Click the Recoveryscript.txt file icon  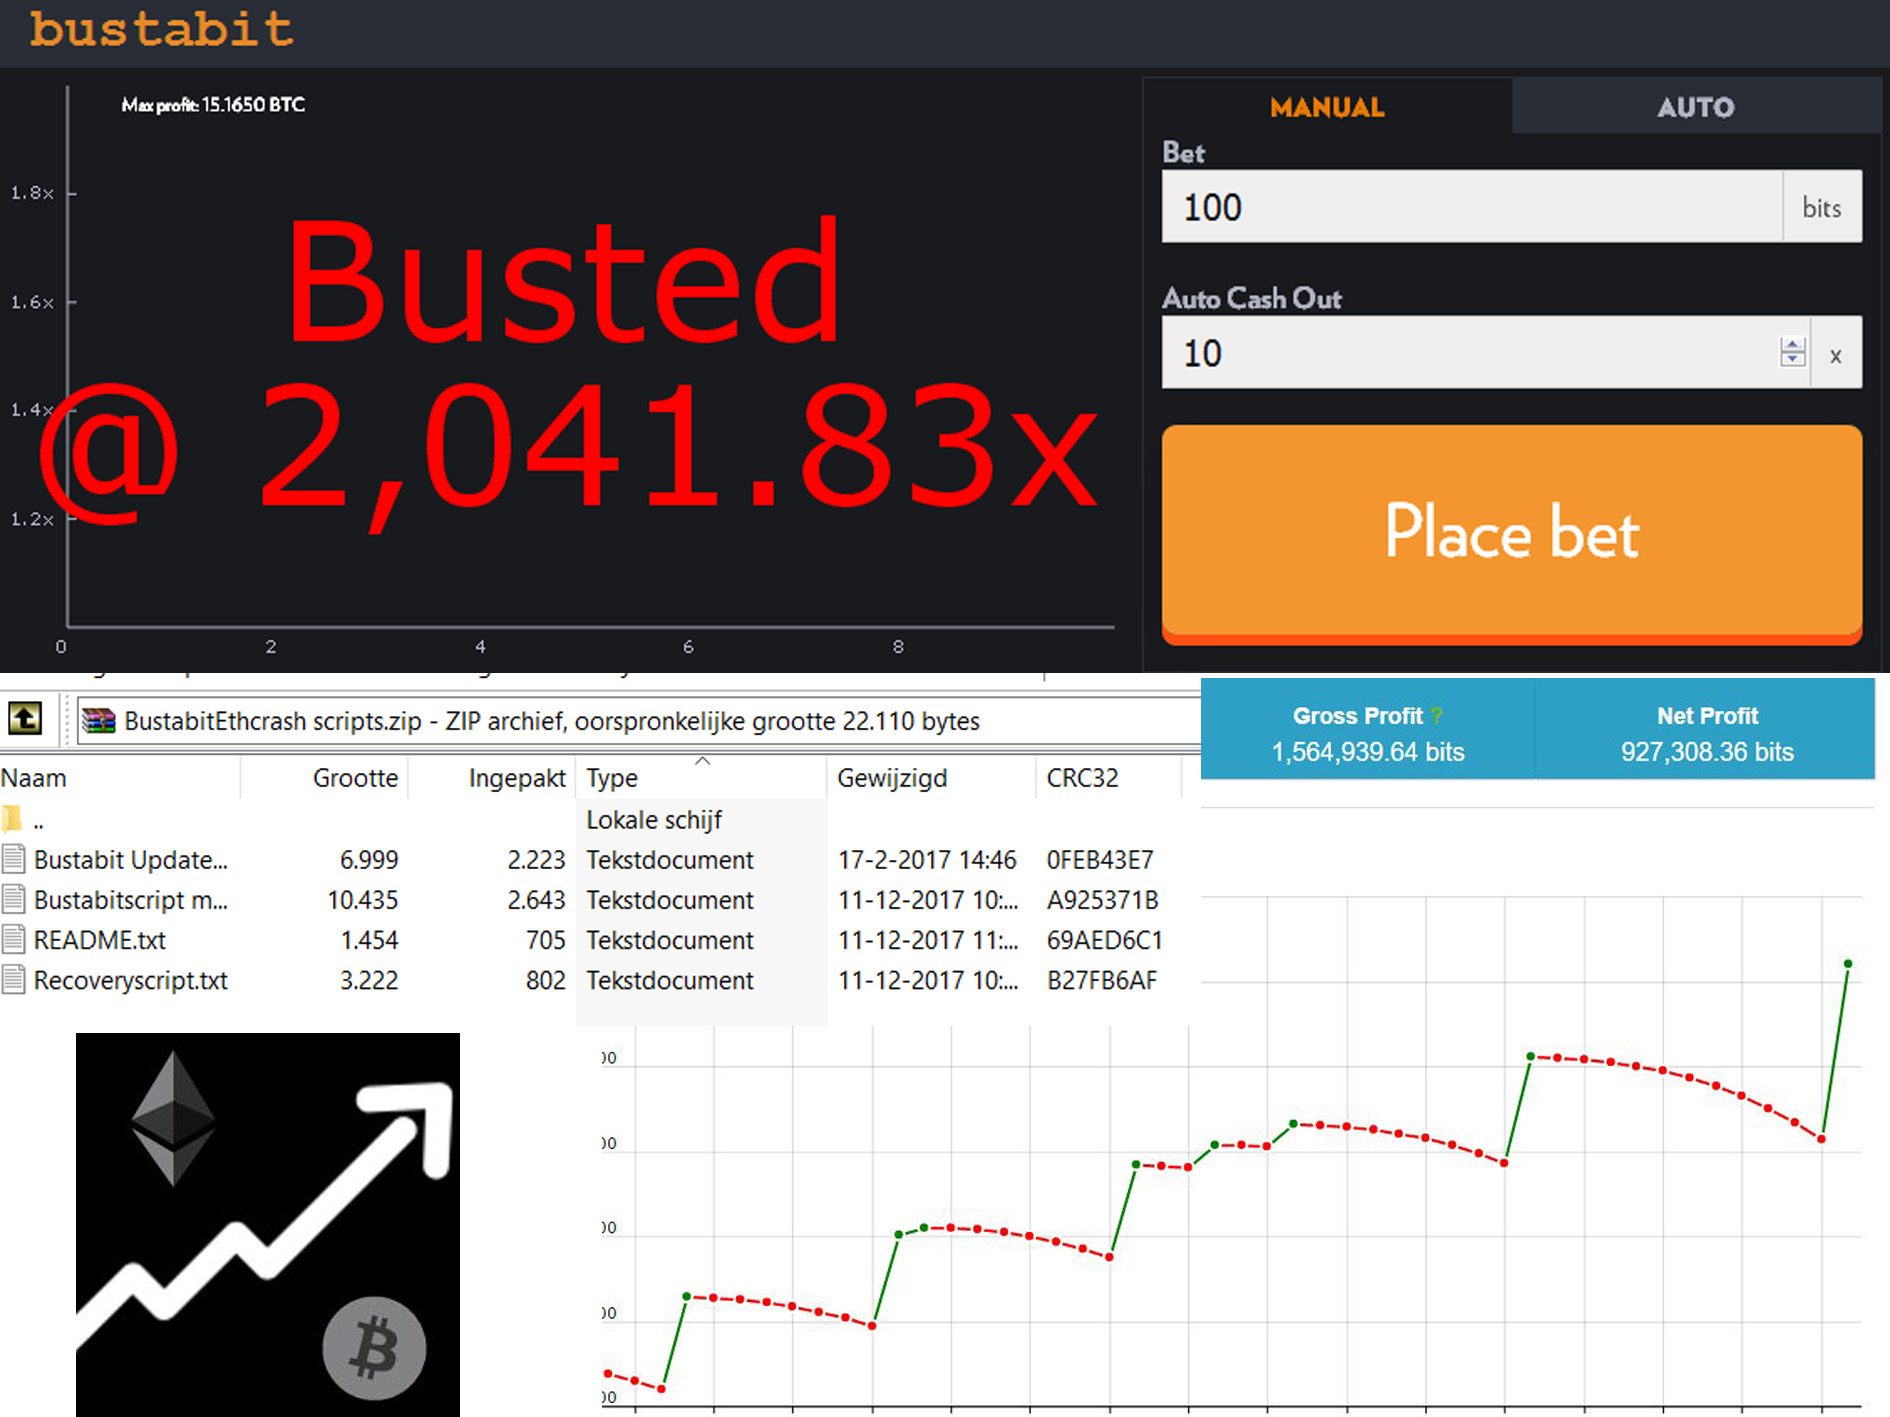[13, 979]
